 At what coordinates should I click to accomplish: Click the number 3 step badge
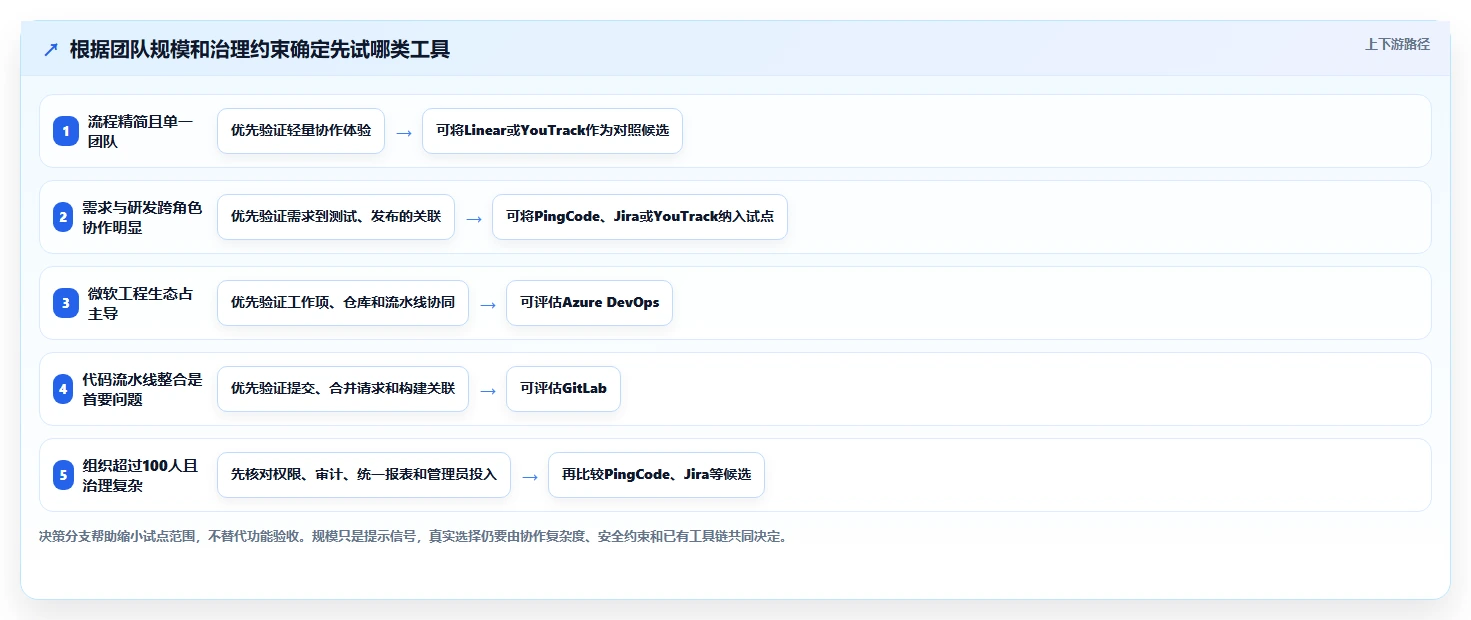[x=64, y=303]
